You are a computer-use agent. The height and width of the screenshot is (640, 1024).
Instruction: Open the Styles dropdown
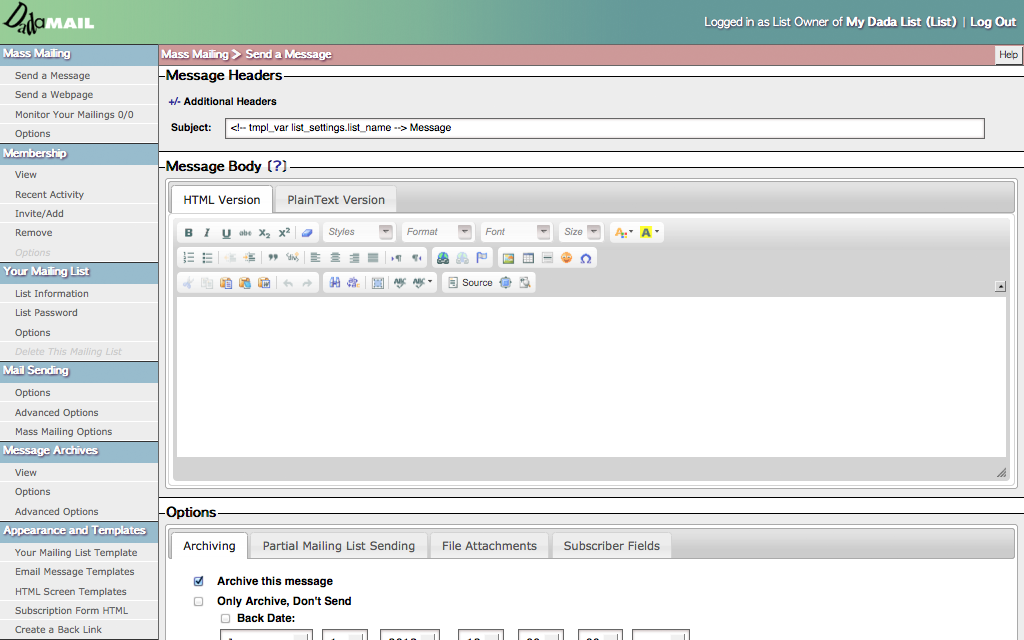click(359, 232)
